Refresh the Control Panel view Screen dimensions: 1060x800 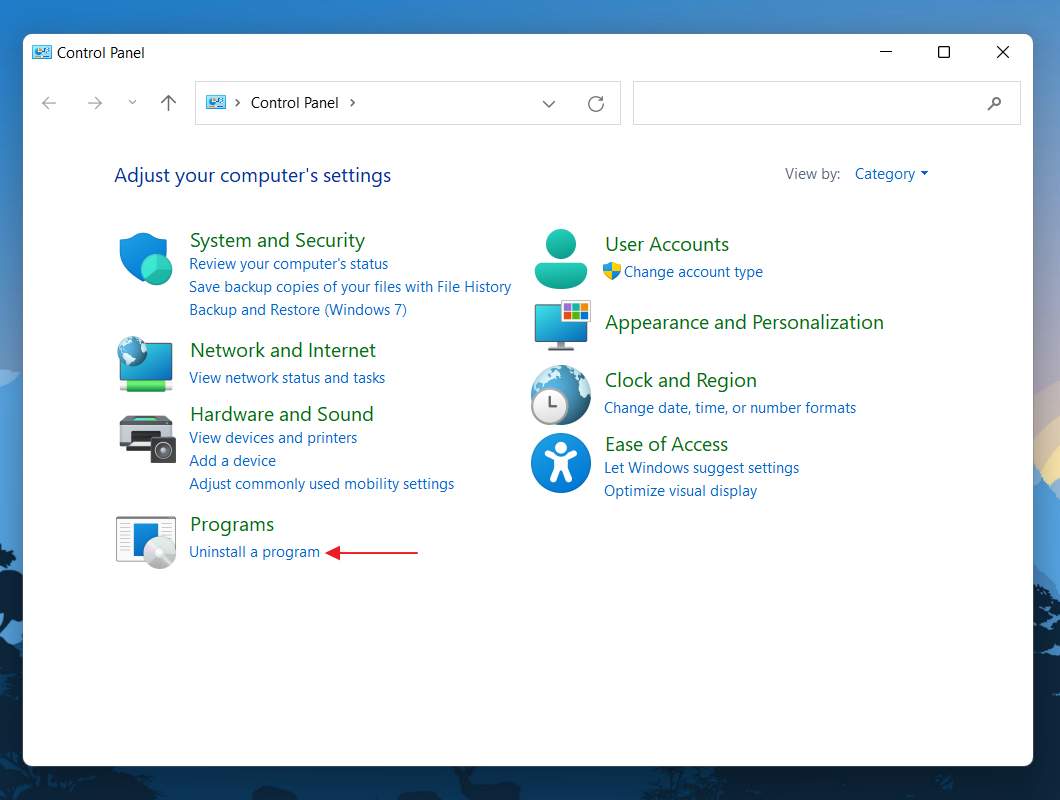[596, 103]
